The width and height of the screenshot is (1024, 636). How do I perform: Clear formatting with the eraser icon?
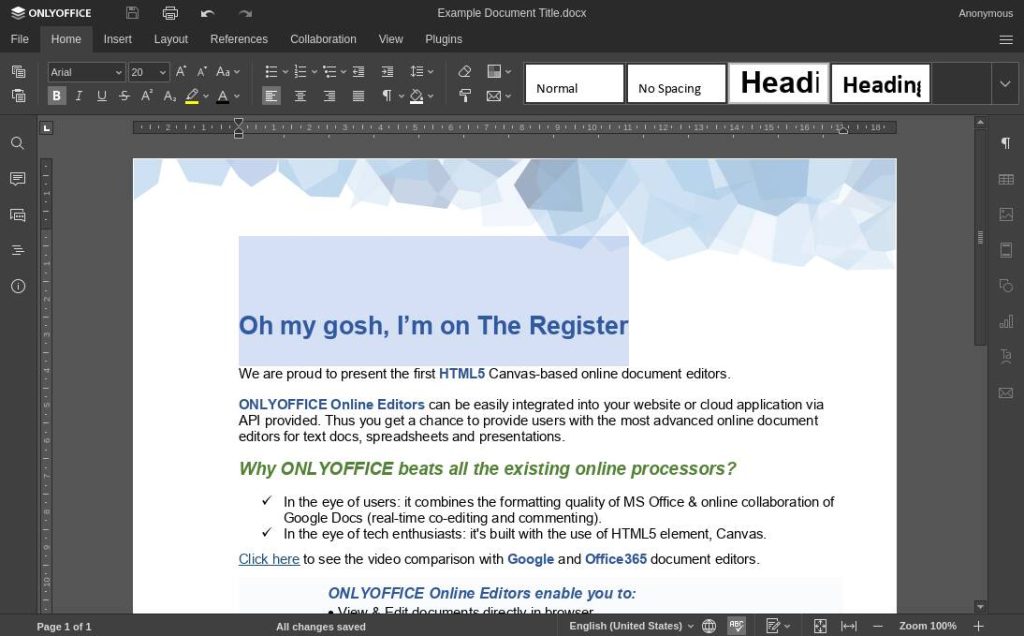tap(464, 71)
